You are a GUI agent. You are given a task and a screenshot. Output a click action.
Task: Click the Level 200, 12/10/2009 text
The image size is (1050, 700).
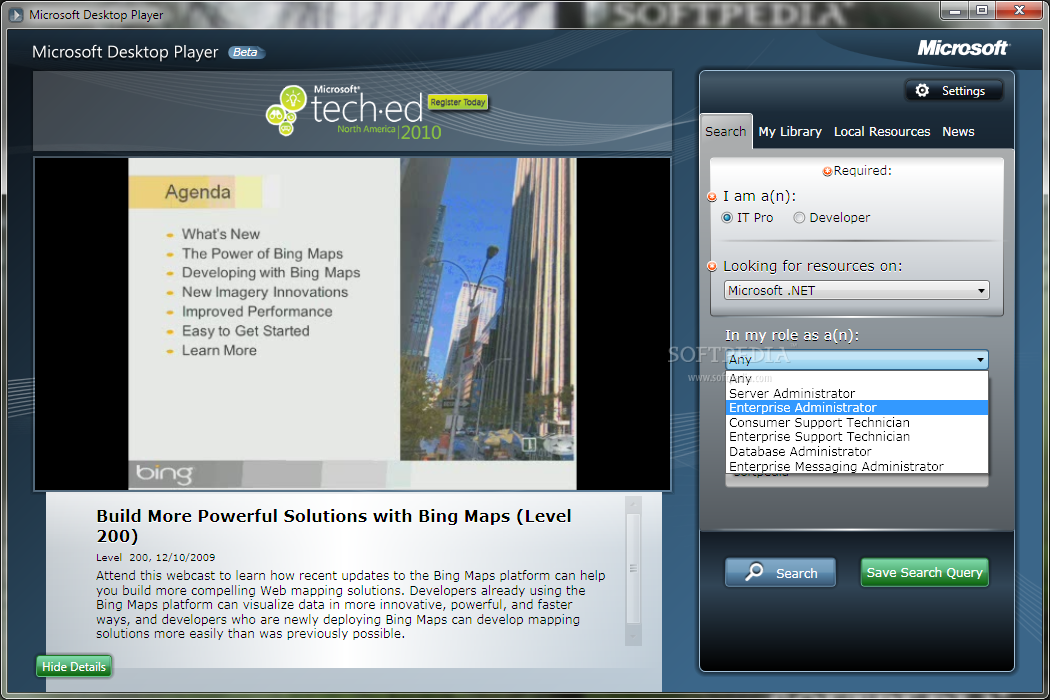tap(155, 557)
